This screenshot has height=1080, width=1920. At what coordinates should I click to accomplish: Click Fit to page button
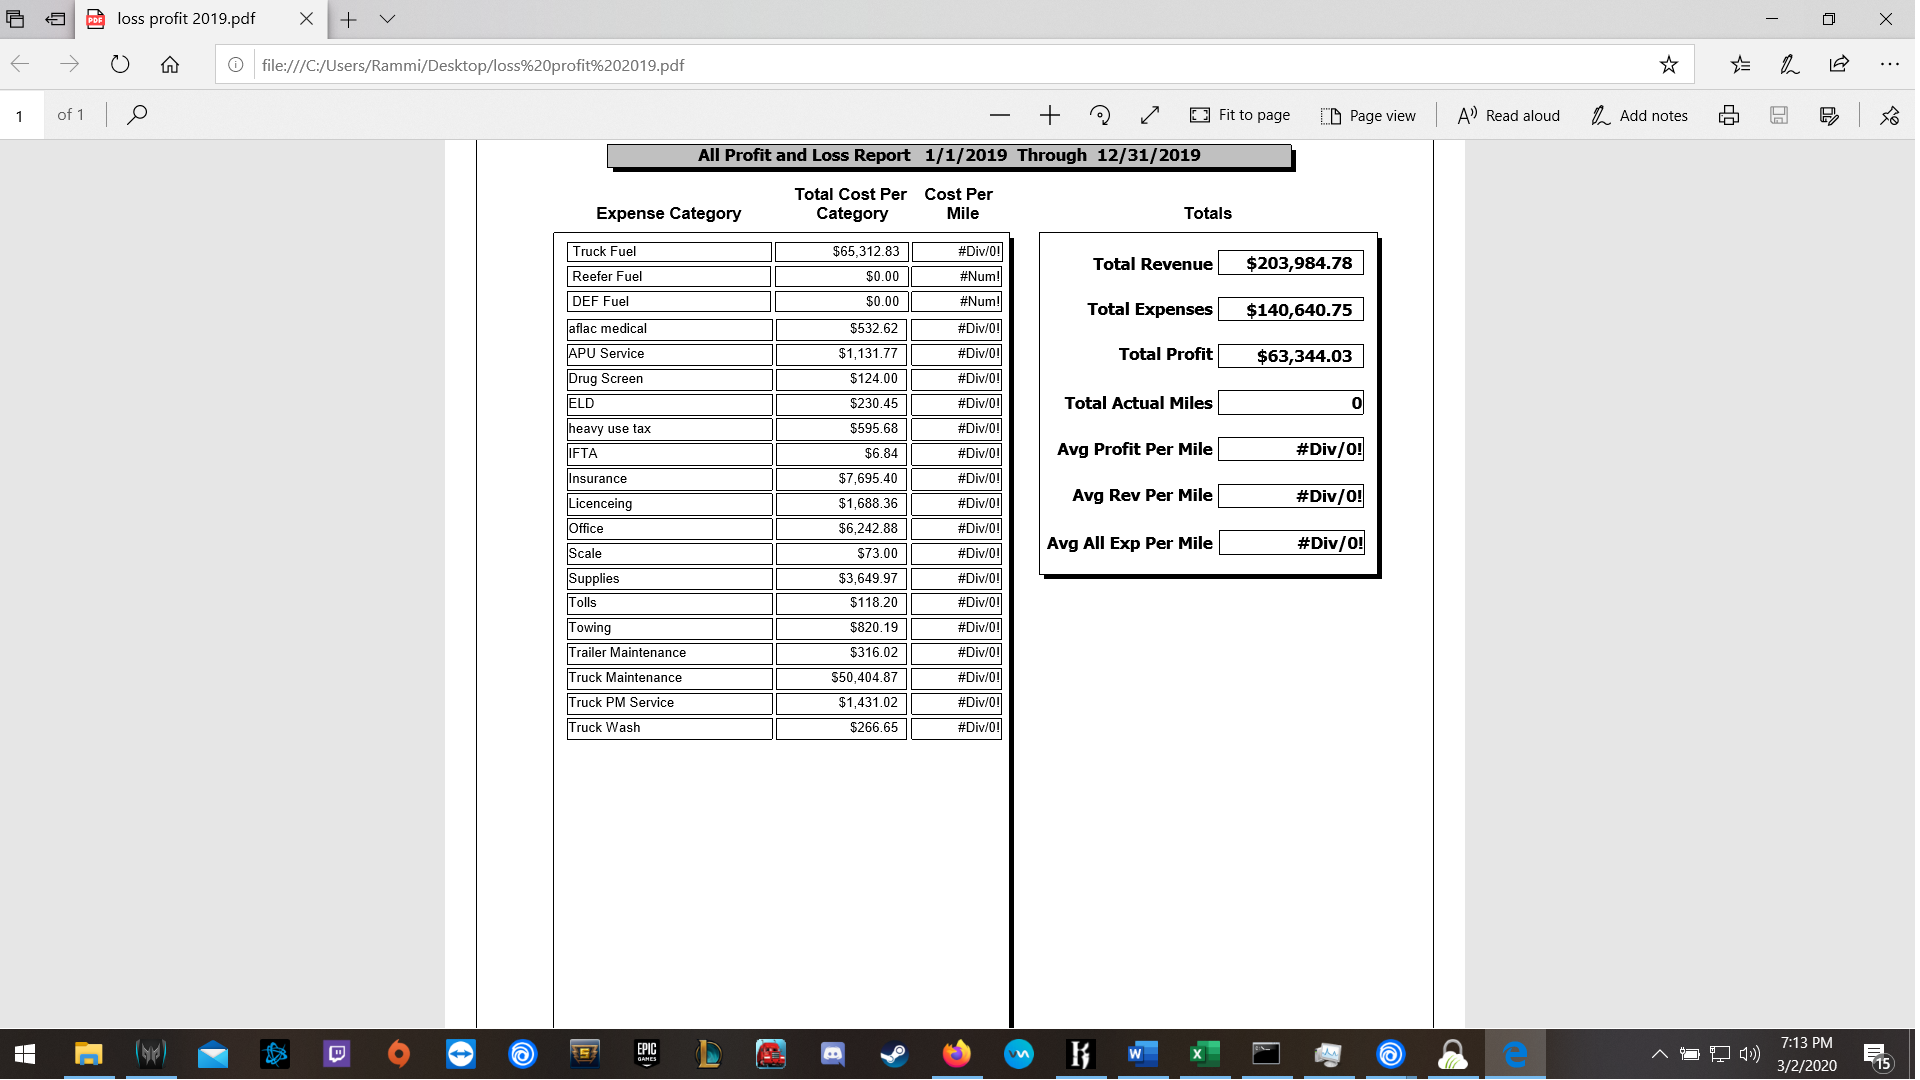1240,115
